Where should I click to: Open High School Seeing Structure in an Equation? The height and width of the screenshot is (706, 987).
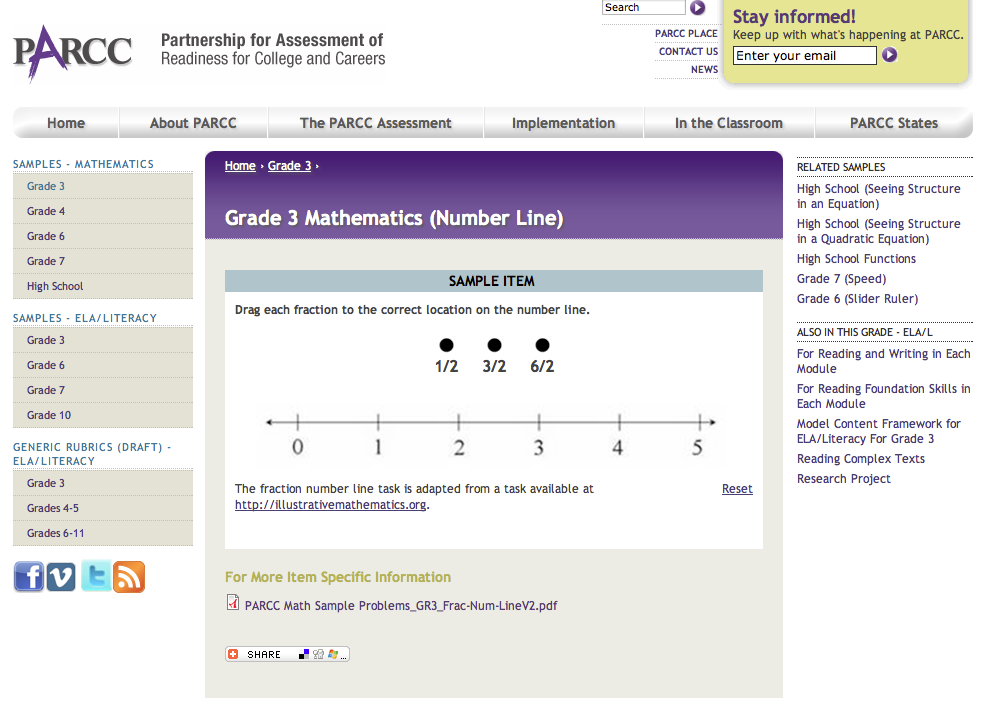click(879, 196)
